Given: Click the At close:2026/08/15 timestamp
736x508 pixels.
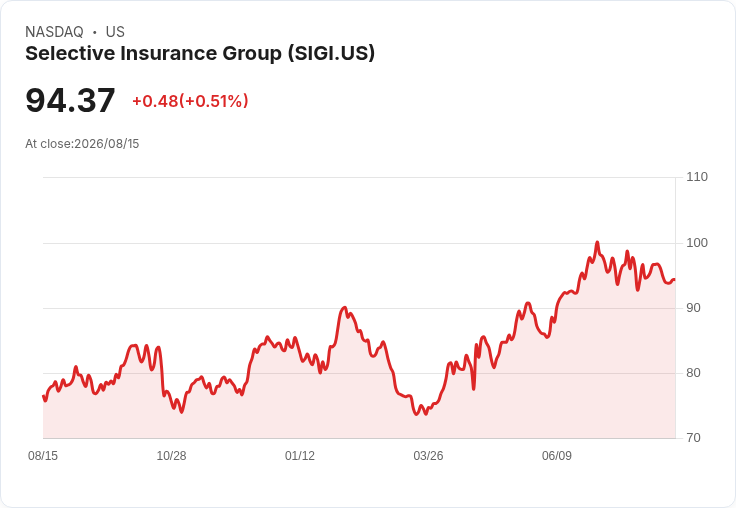Looking at the screenshot, I should 82,144.
